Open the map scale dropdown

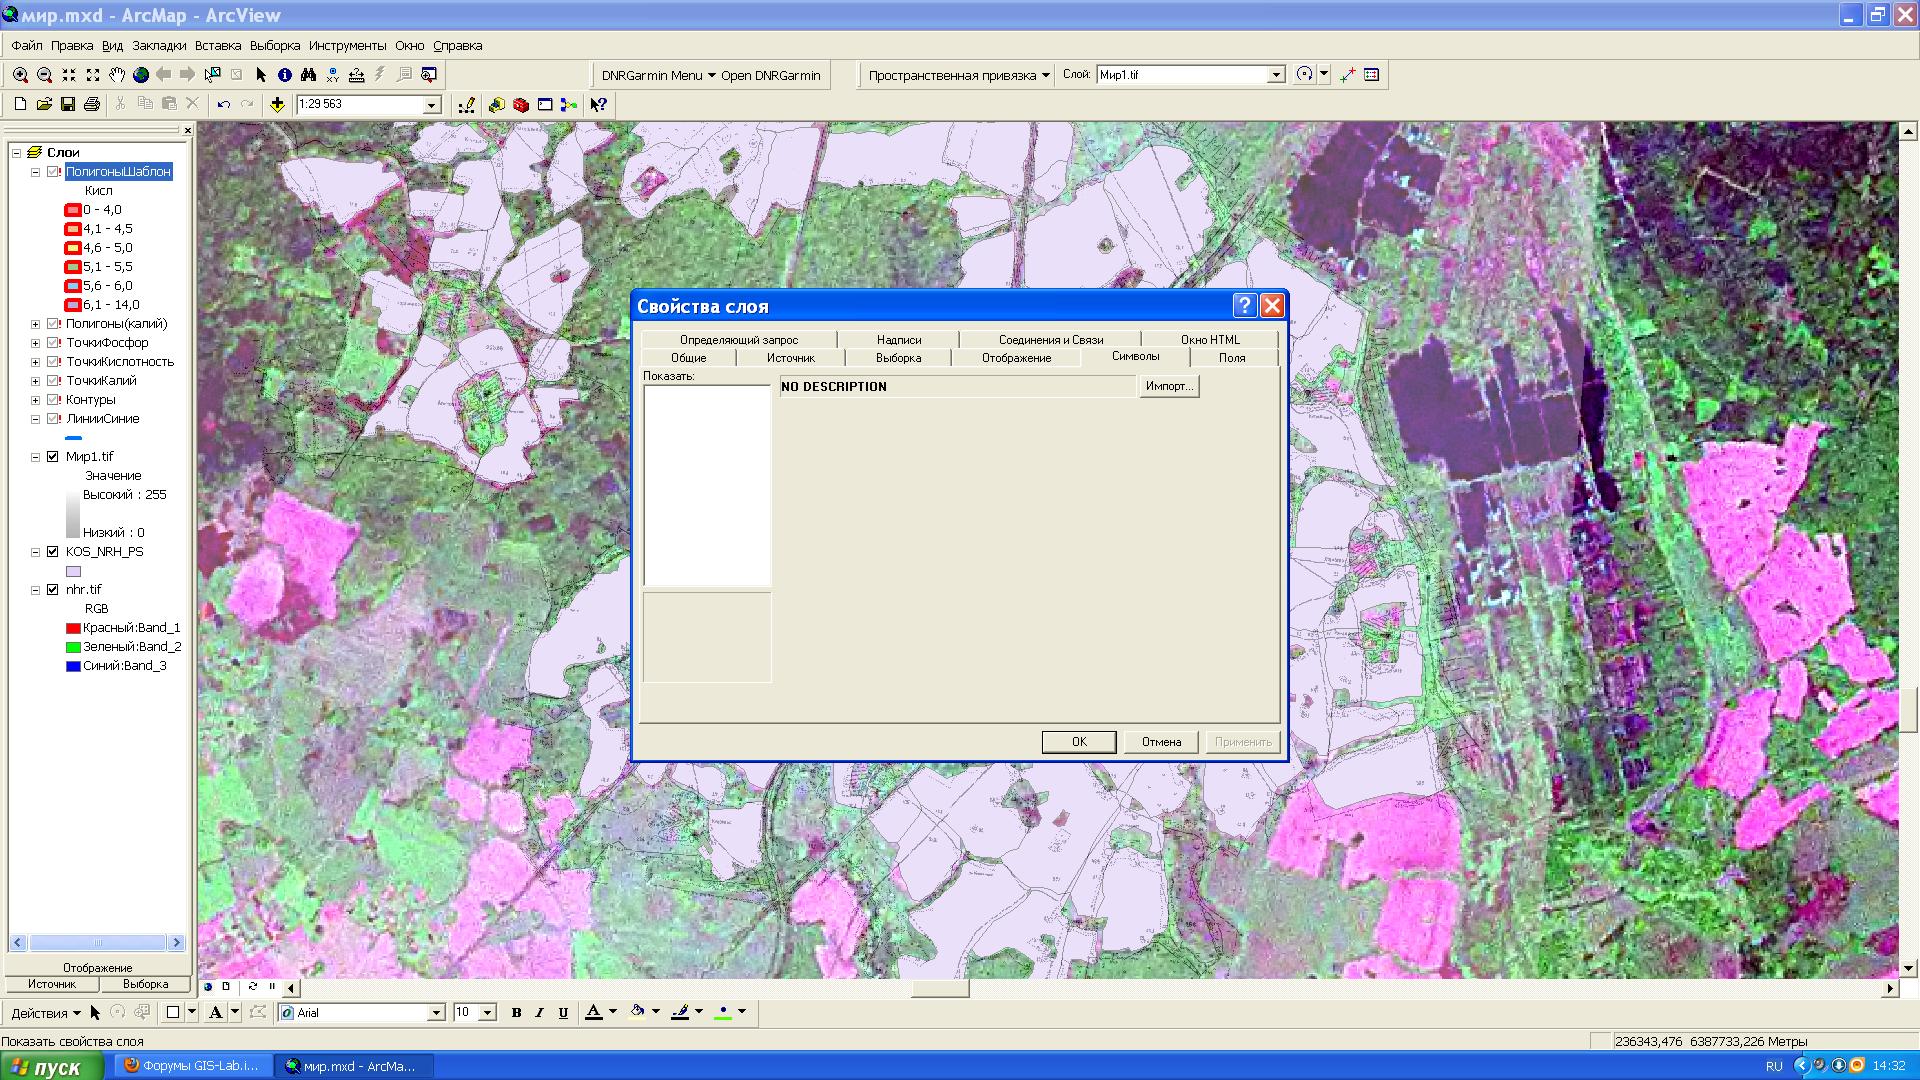432,105
